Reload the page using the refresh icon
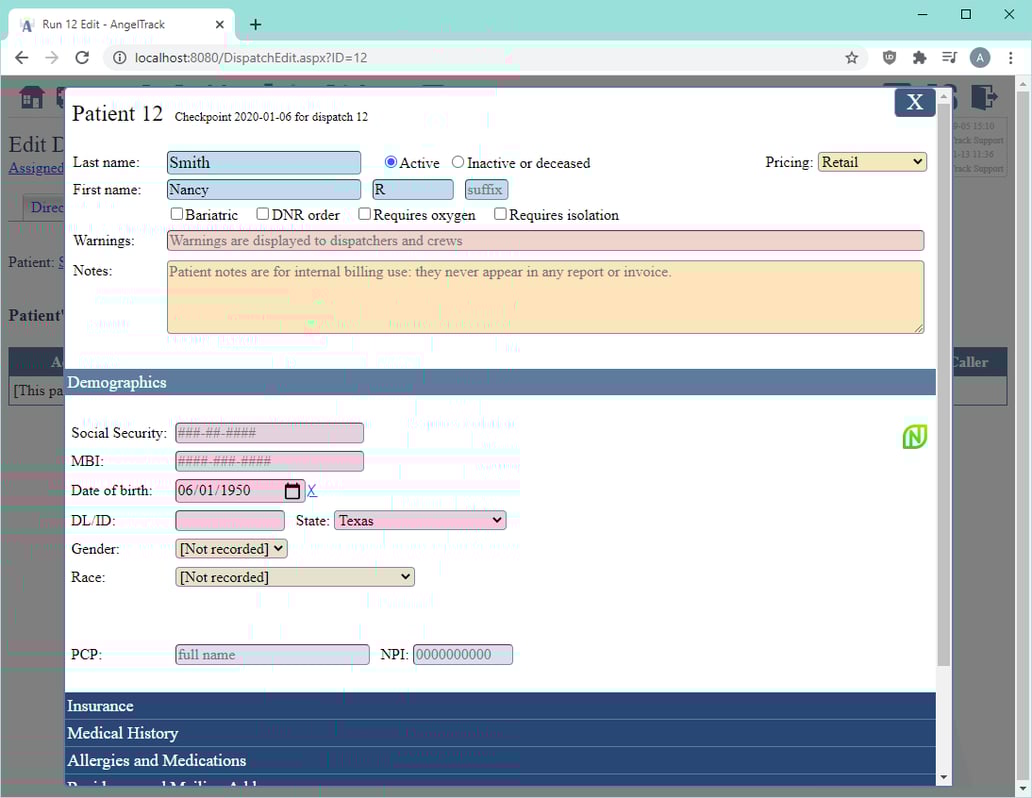The width and height of the screenshot is (1032, 798). (x=82, y=57)
